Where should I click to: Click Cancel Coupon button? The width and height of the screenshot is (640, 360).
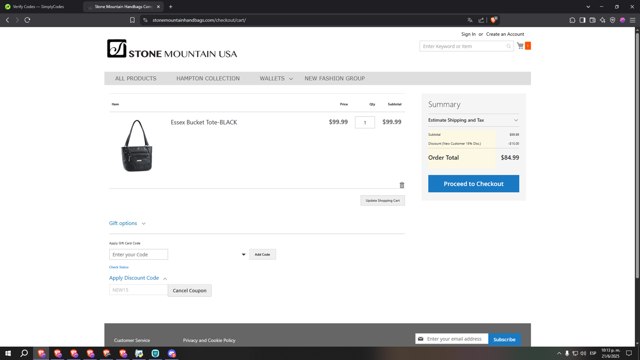(x=189, y=290)
